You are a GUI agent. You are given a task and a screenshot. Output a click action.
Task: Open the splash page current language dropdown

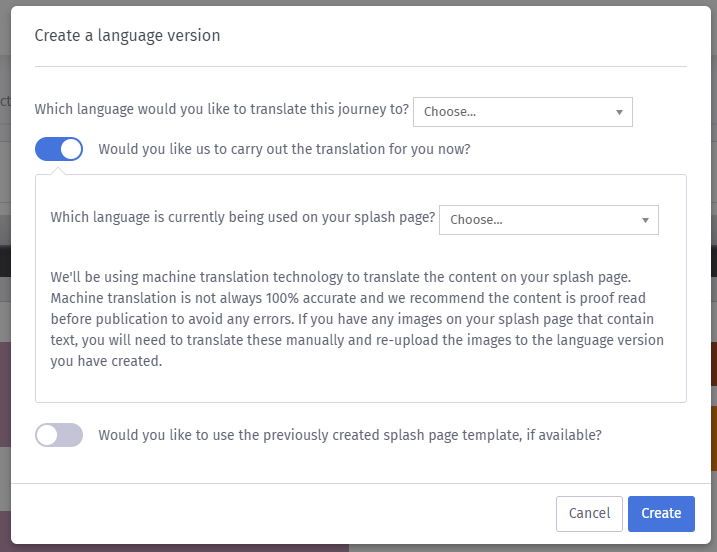[x=549, y=220]
